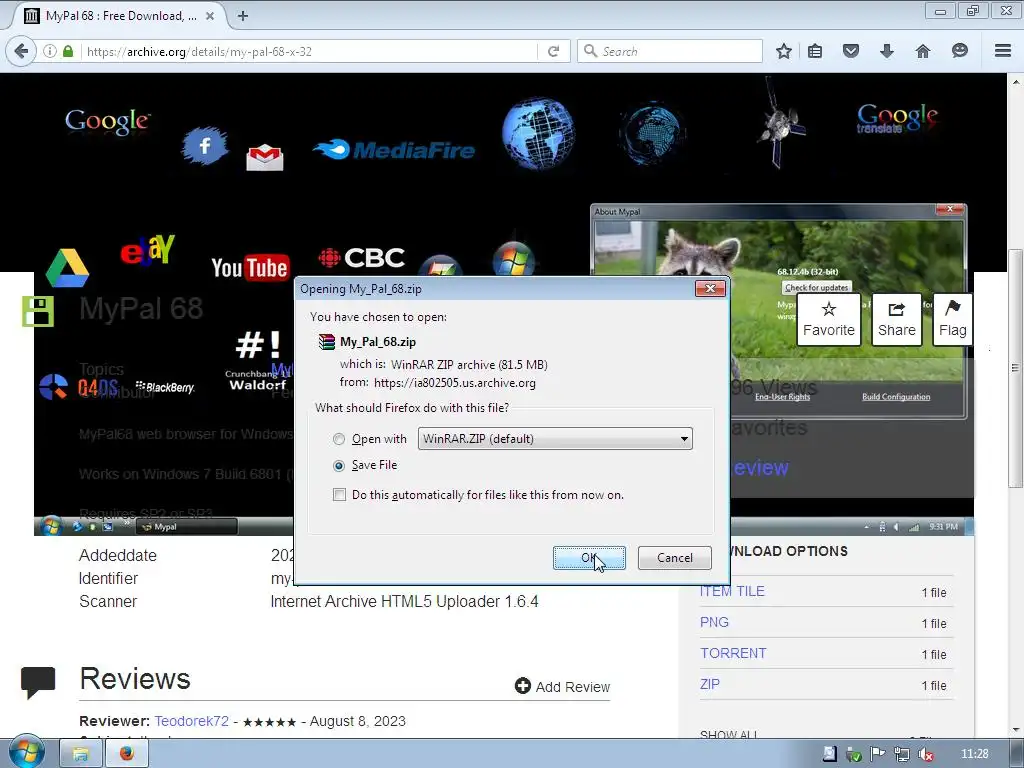Click scrollbar up arrow of the page

1015,82
